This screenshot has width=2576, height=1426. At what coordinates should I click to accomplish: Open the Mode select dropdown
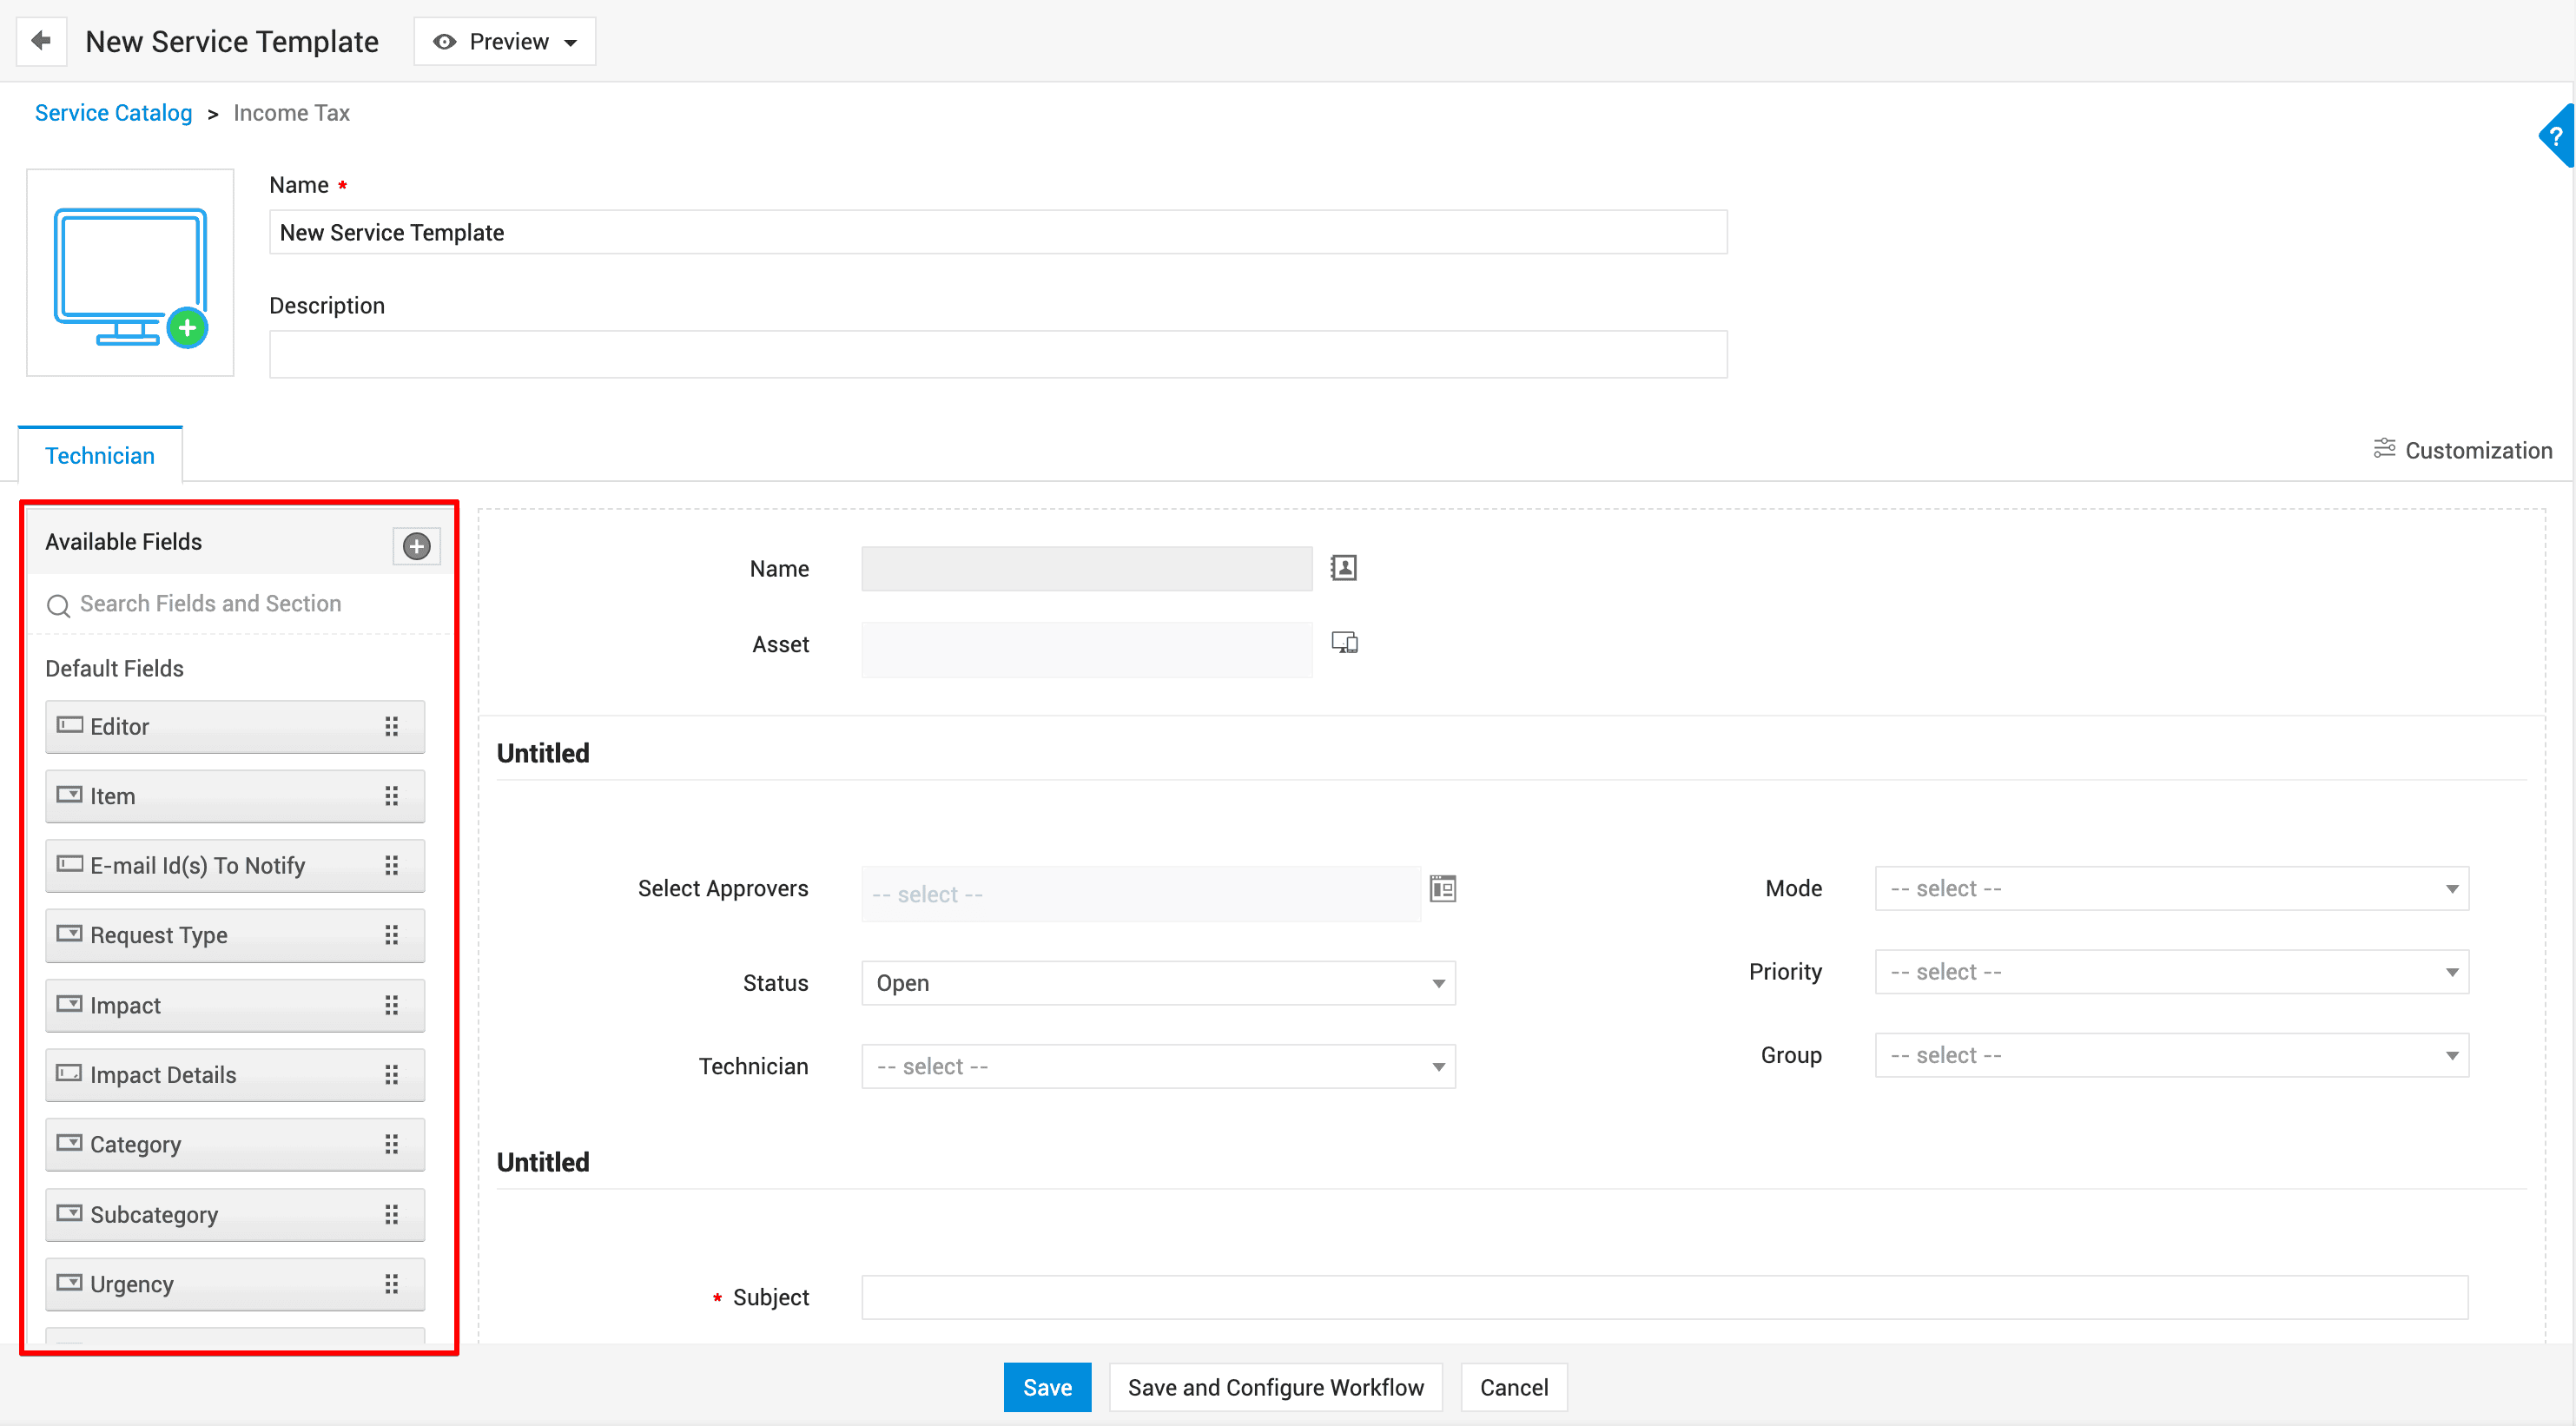point(2170,888)
